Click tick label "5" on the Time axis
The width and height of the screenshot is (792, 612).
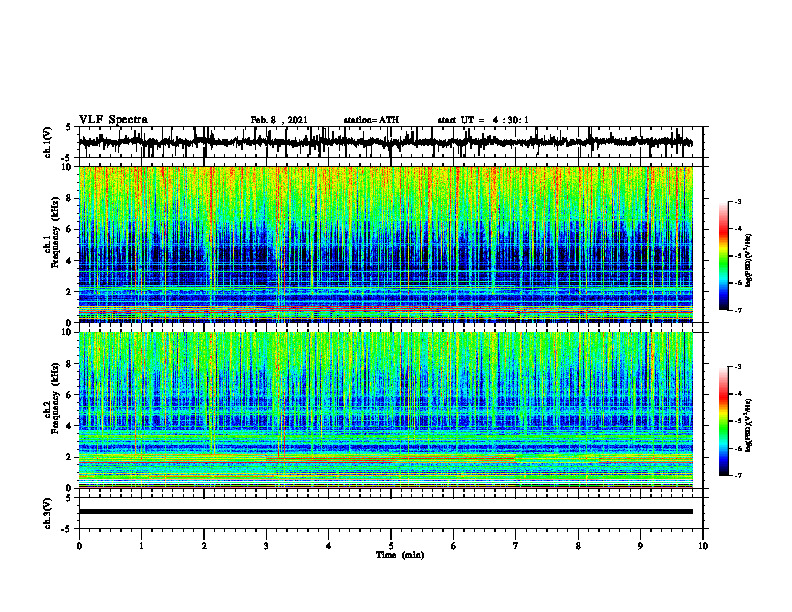click(391, 546)
